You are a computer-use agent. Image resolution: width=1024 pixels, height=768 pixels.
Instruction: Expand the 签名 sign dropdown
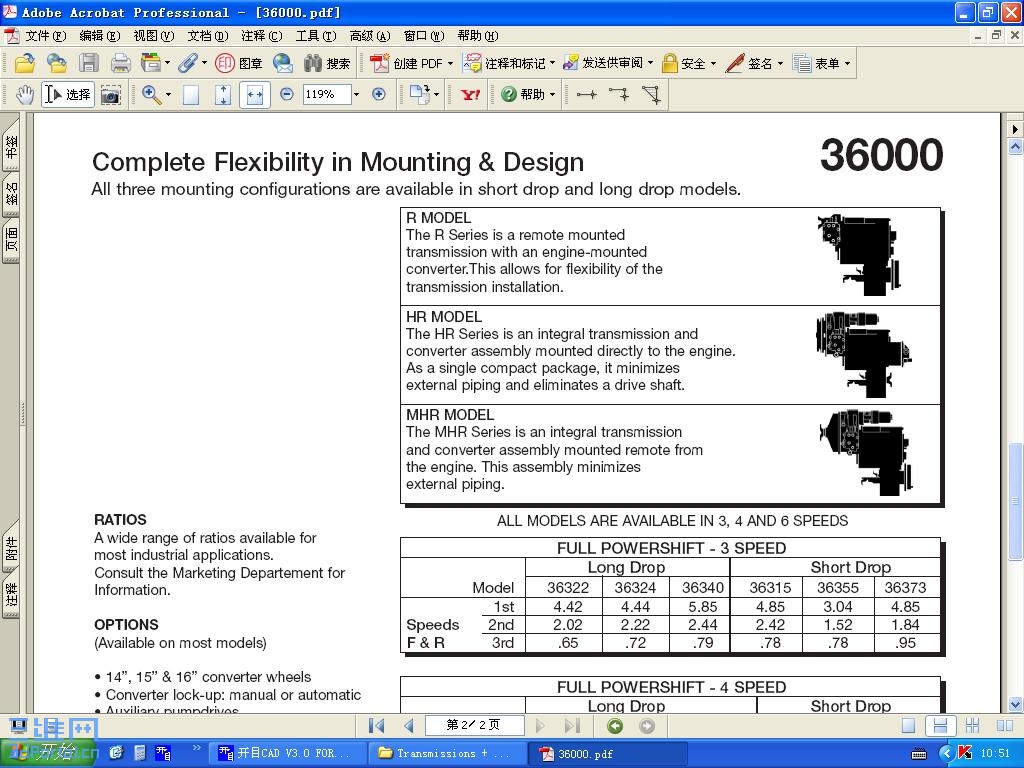[x=780, y=63]
